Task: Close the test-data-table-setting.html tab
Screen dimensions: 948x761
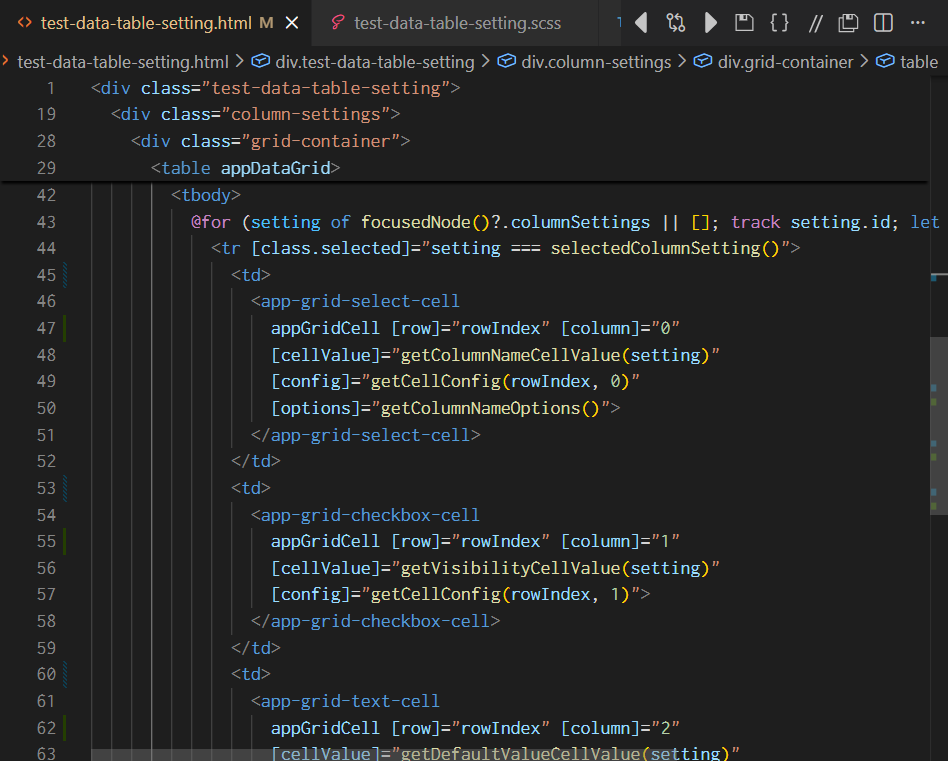Action: point(292,23)
